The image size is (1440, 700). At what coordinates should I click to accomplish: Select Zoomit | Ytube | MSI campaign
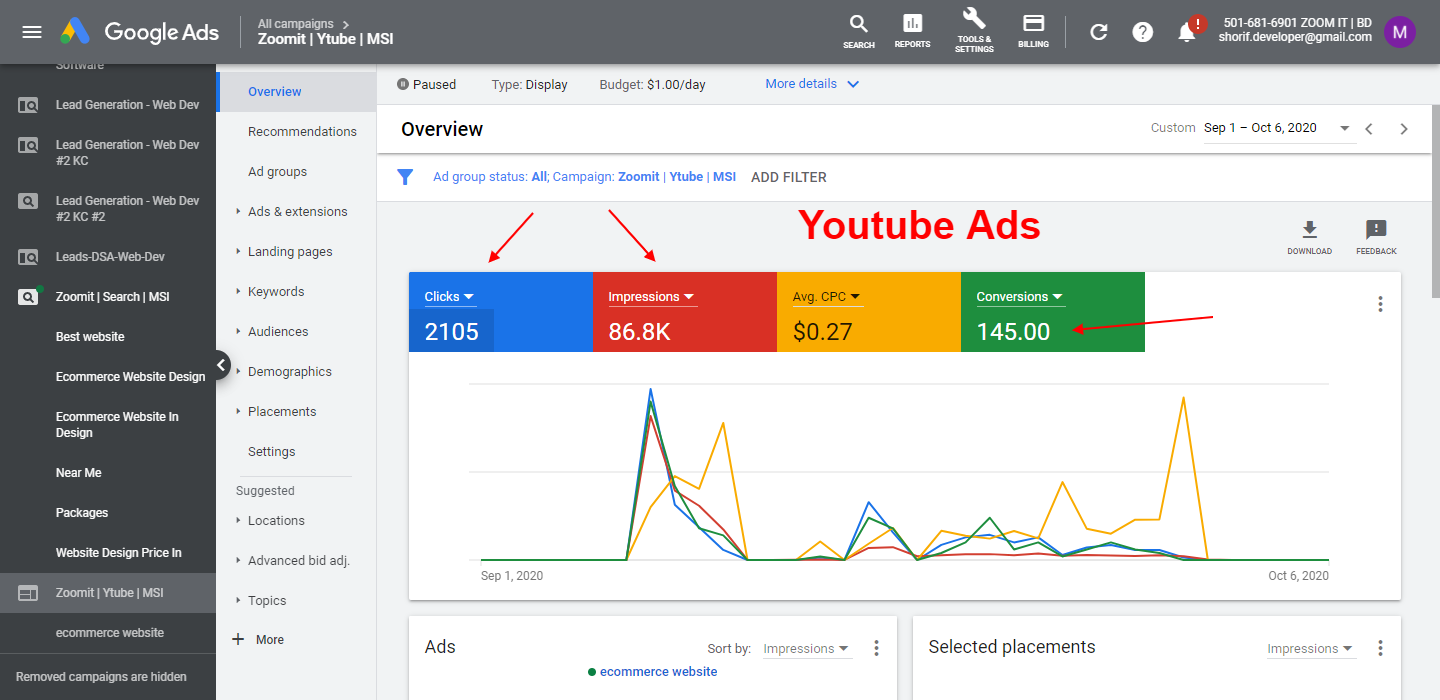pyautogui.click(x=108, y=593)
